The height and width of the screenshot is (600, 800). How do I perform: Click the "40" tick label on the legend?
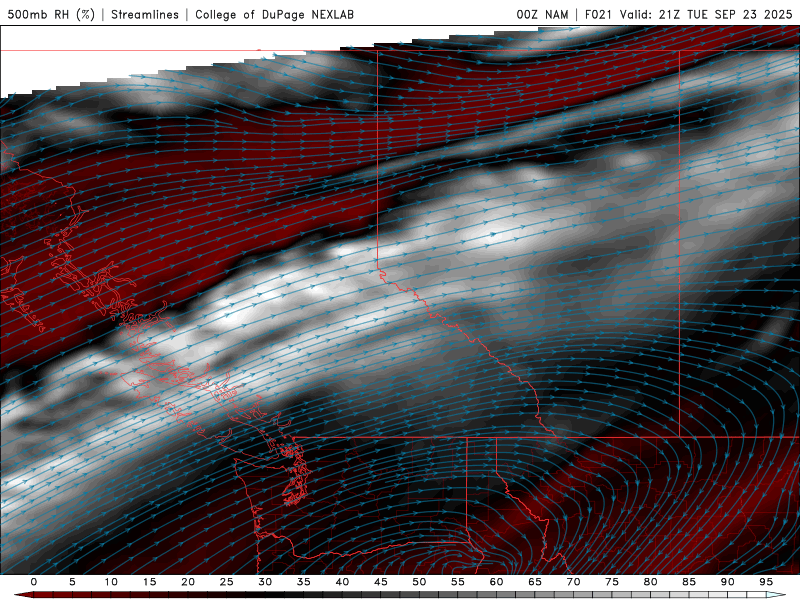pos(342,582)
